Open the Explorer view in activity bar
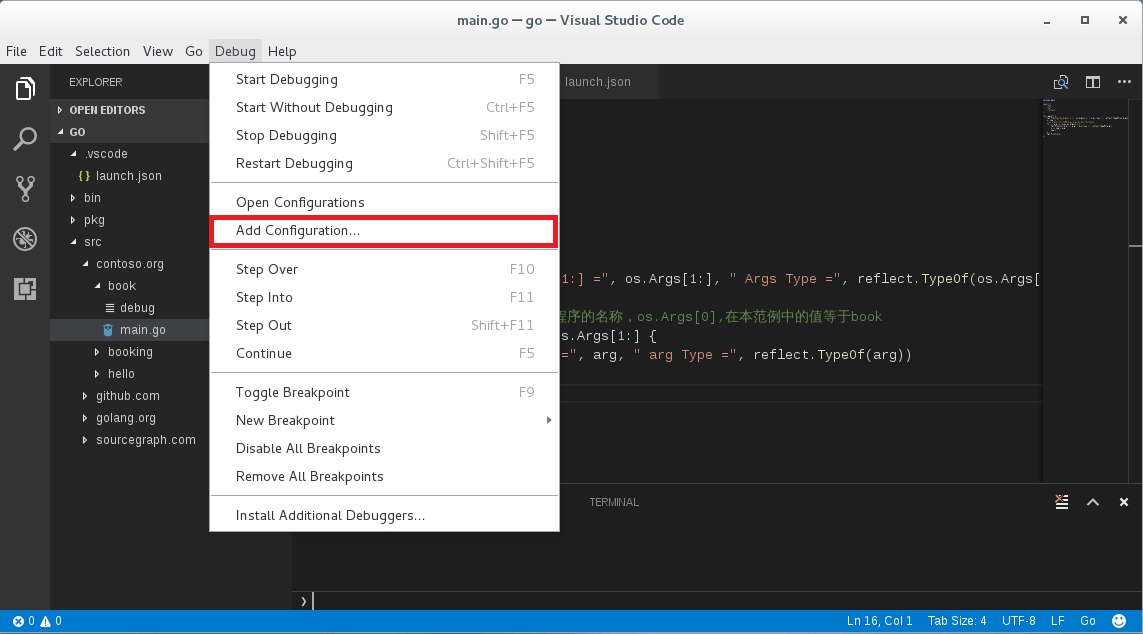The width and height of the screenshot is (1143, 634). click(25, 89)
